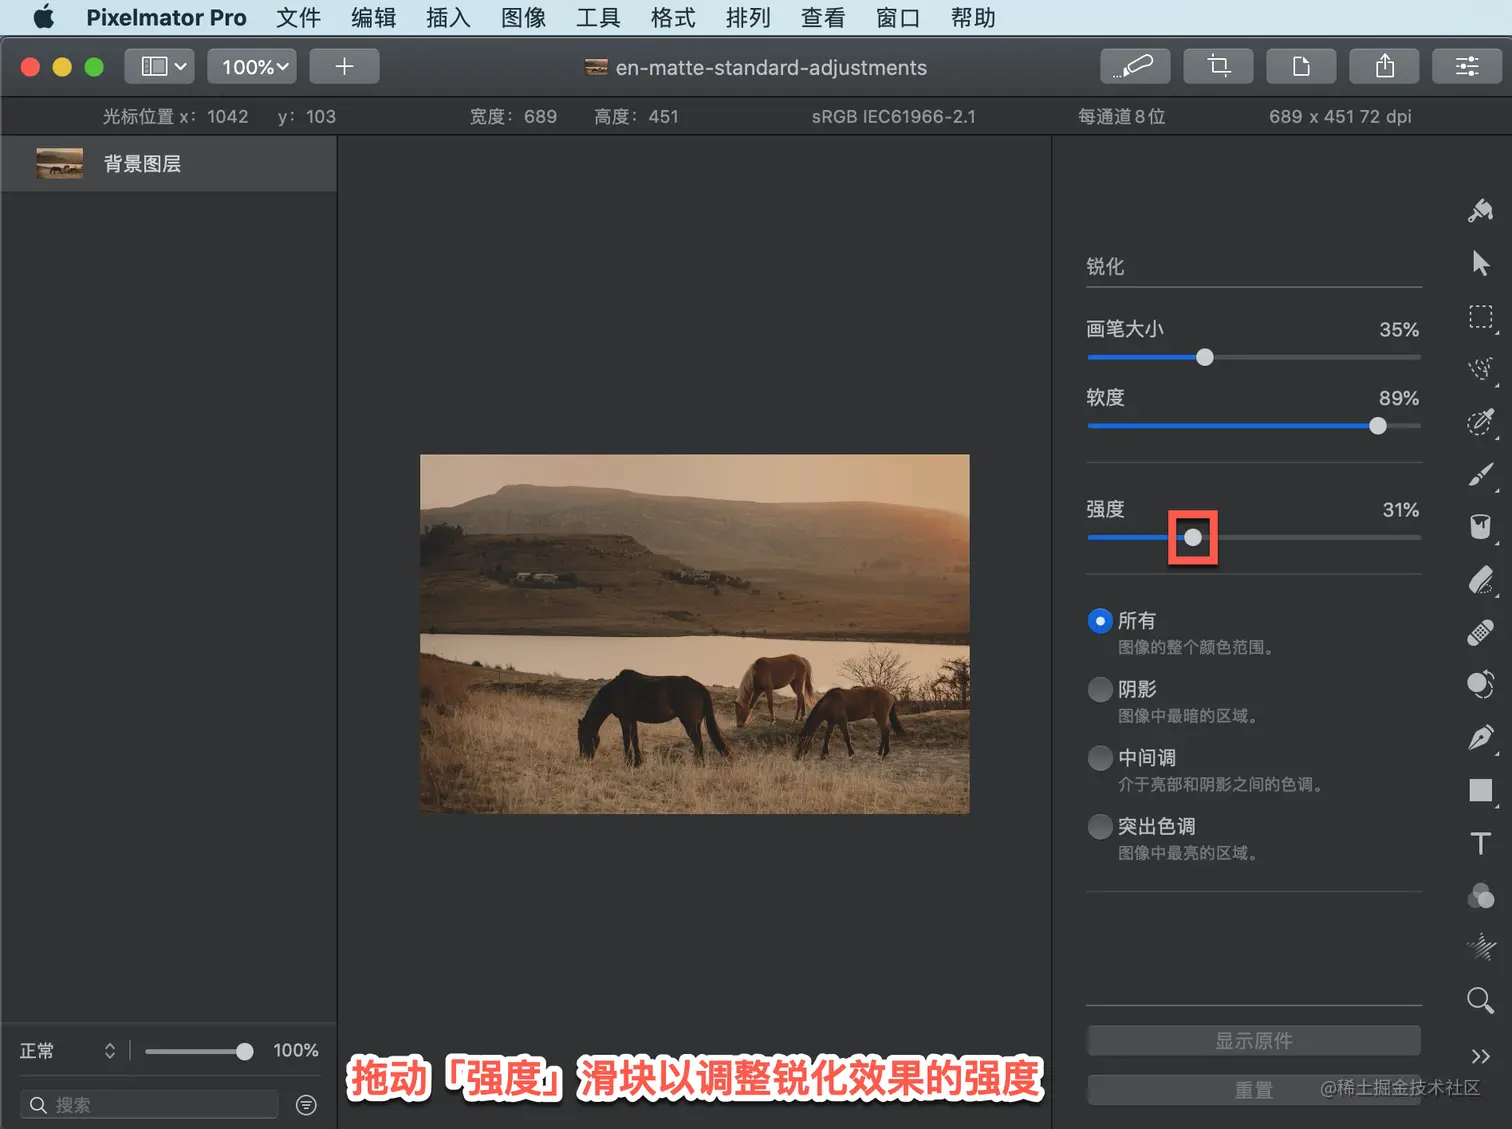Select the Style paint tool at top
This screenshot has height=1129, width=1512.
coord(1481,211)
